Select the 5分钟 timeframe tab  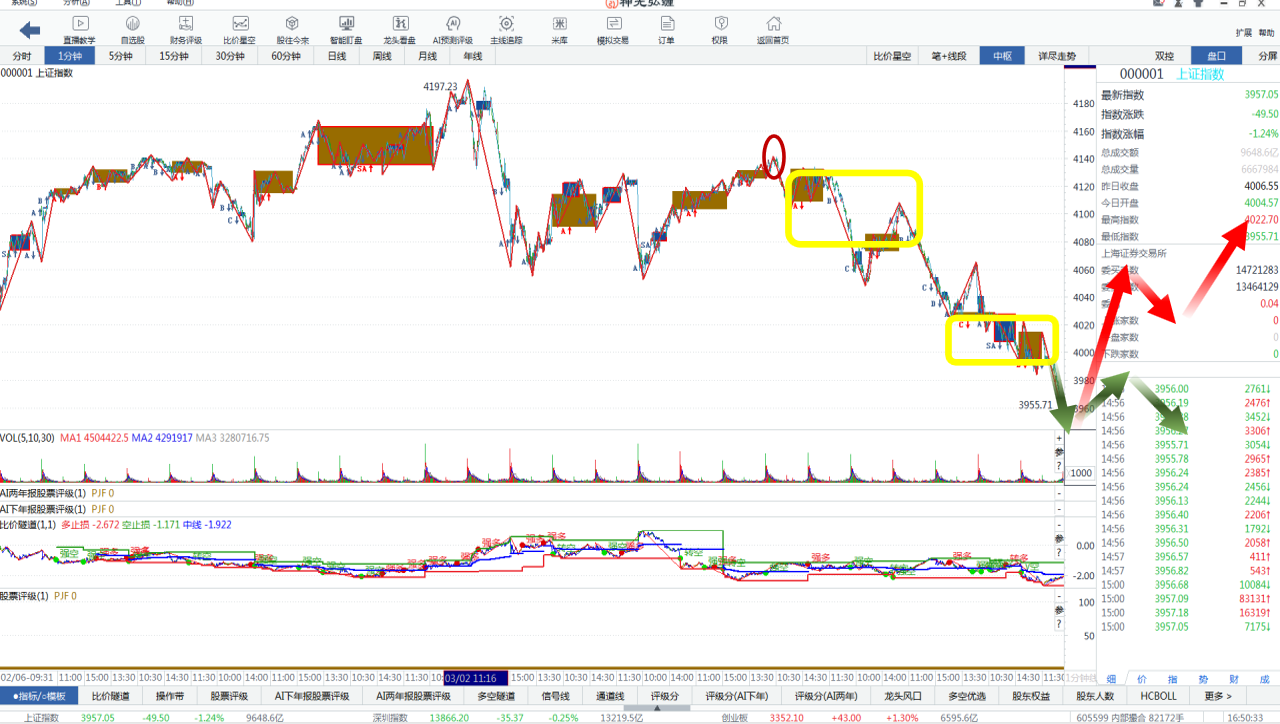click(120, 56)
